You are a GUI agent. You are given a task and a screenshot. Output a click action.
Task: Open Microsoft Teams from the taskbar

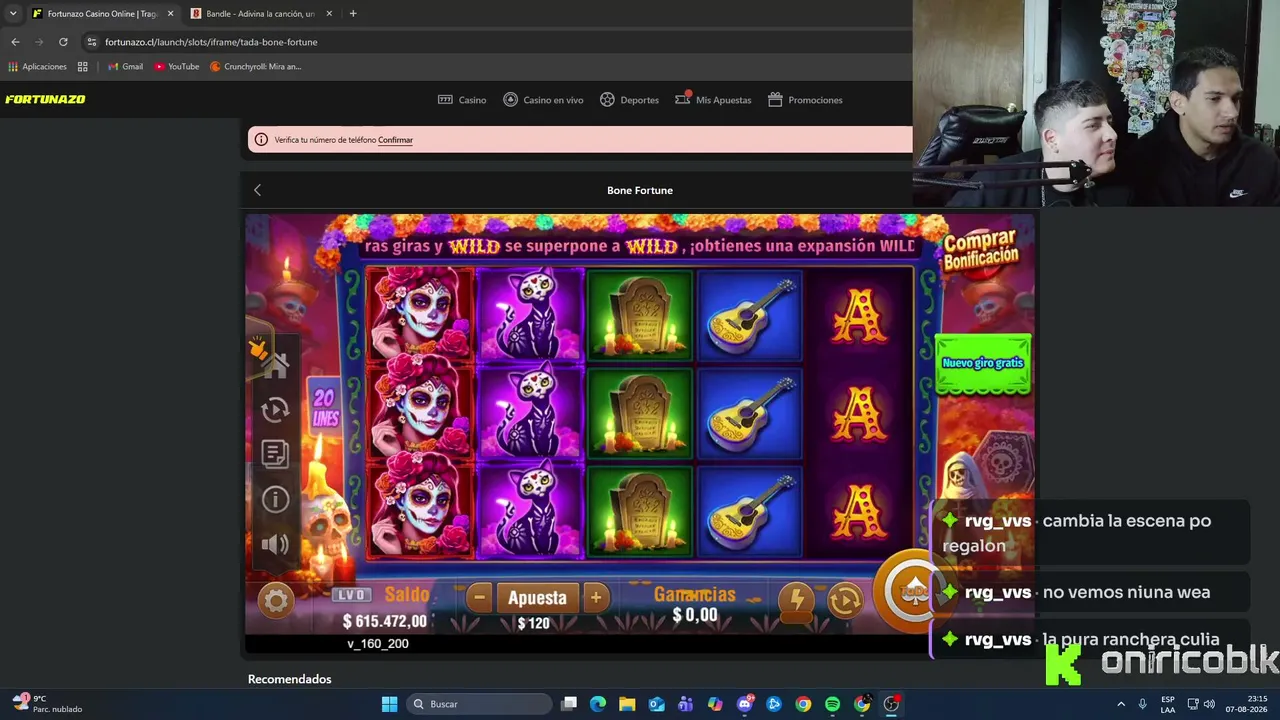click(686, 704)
